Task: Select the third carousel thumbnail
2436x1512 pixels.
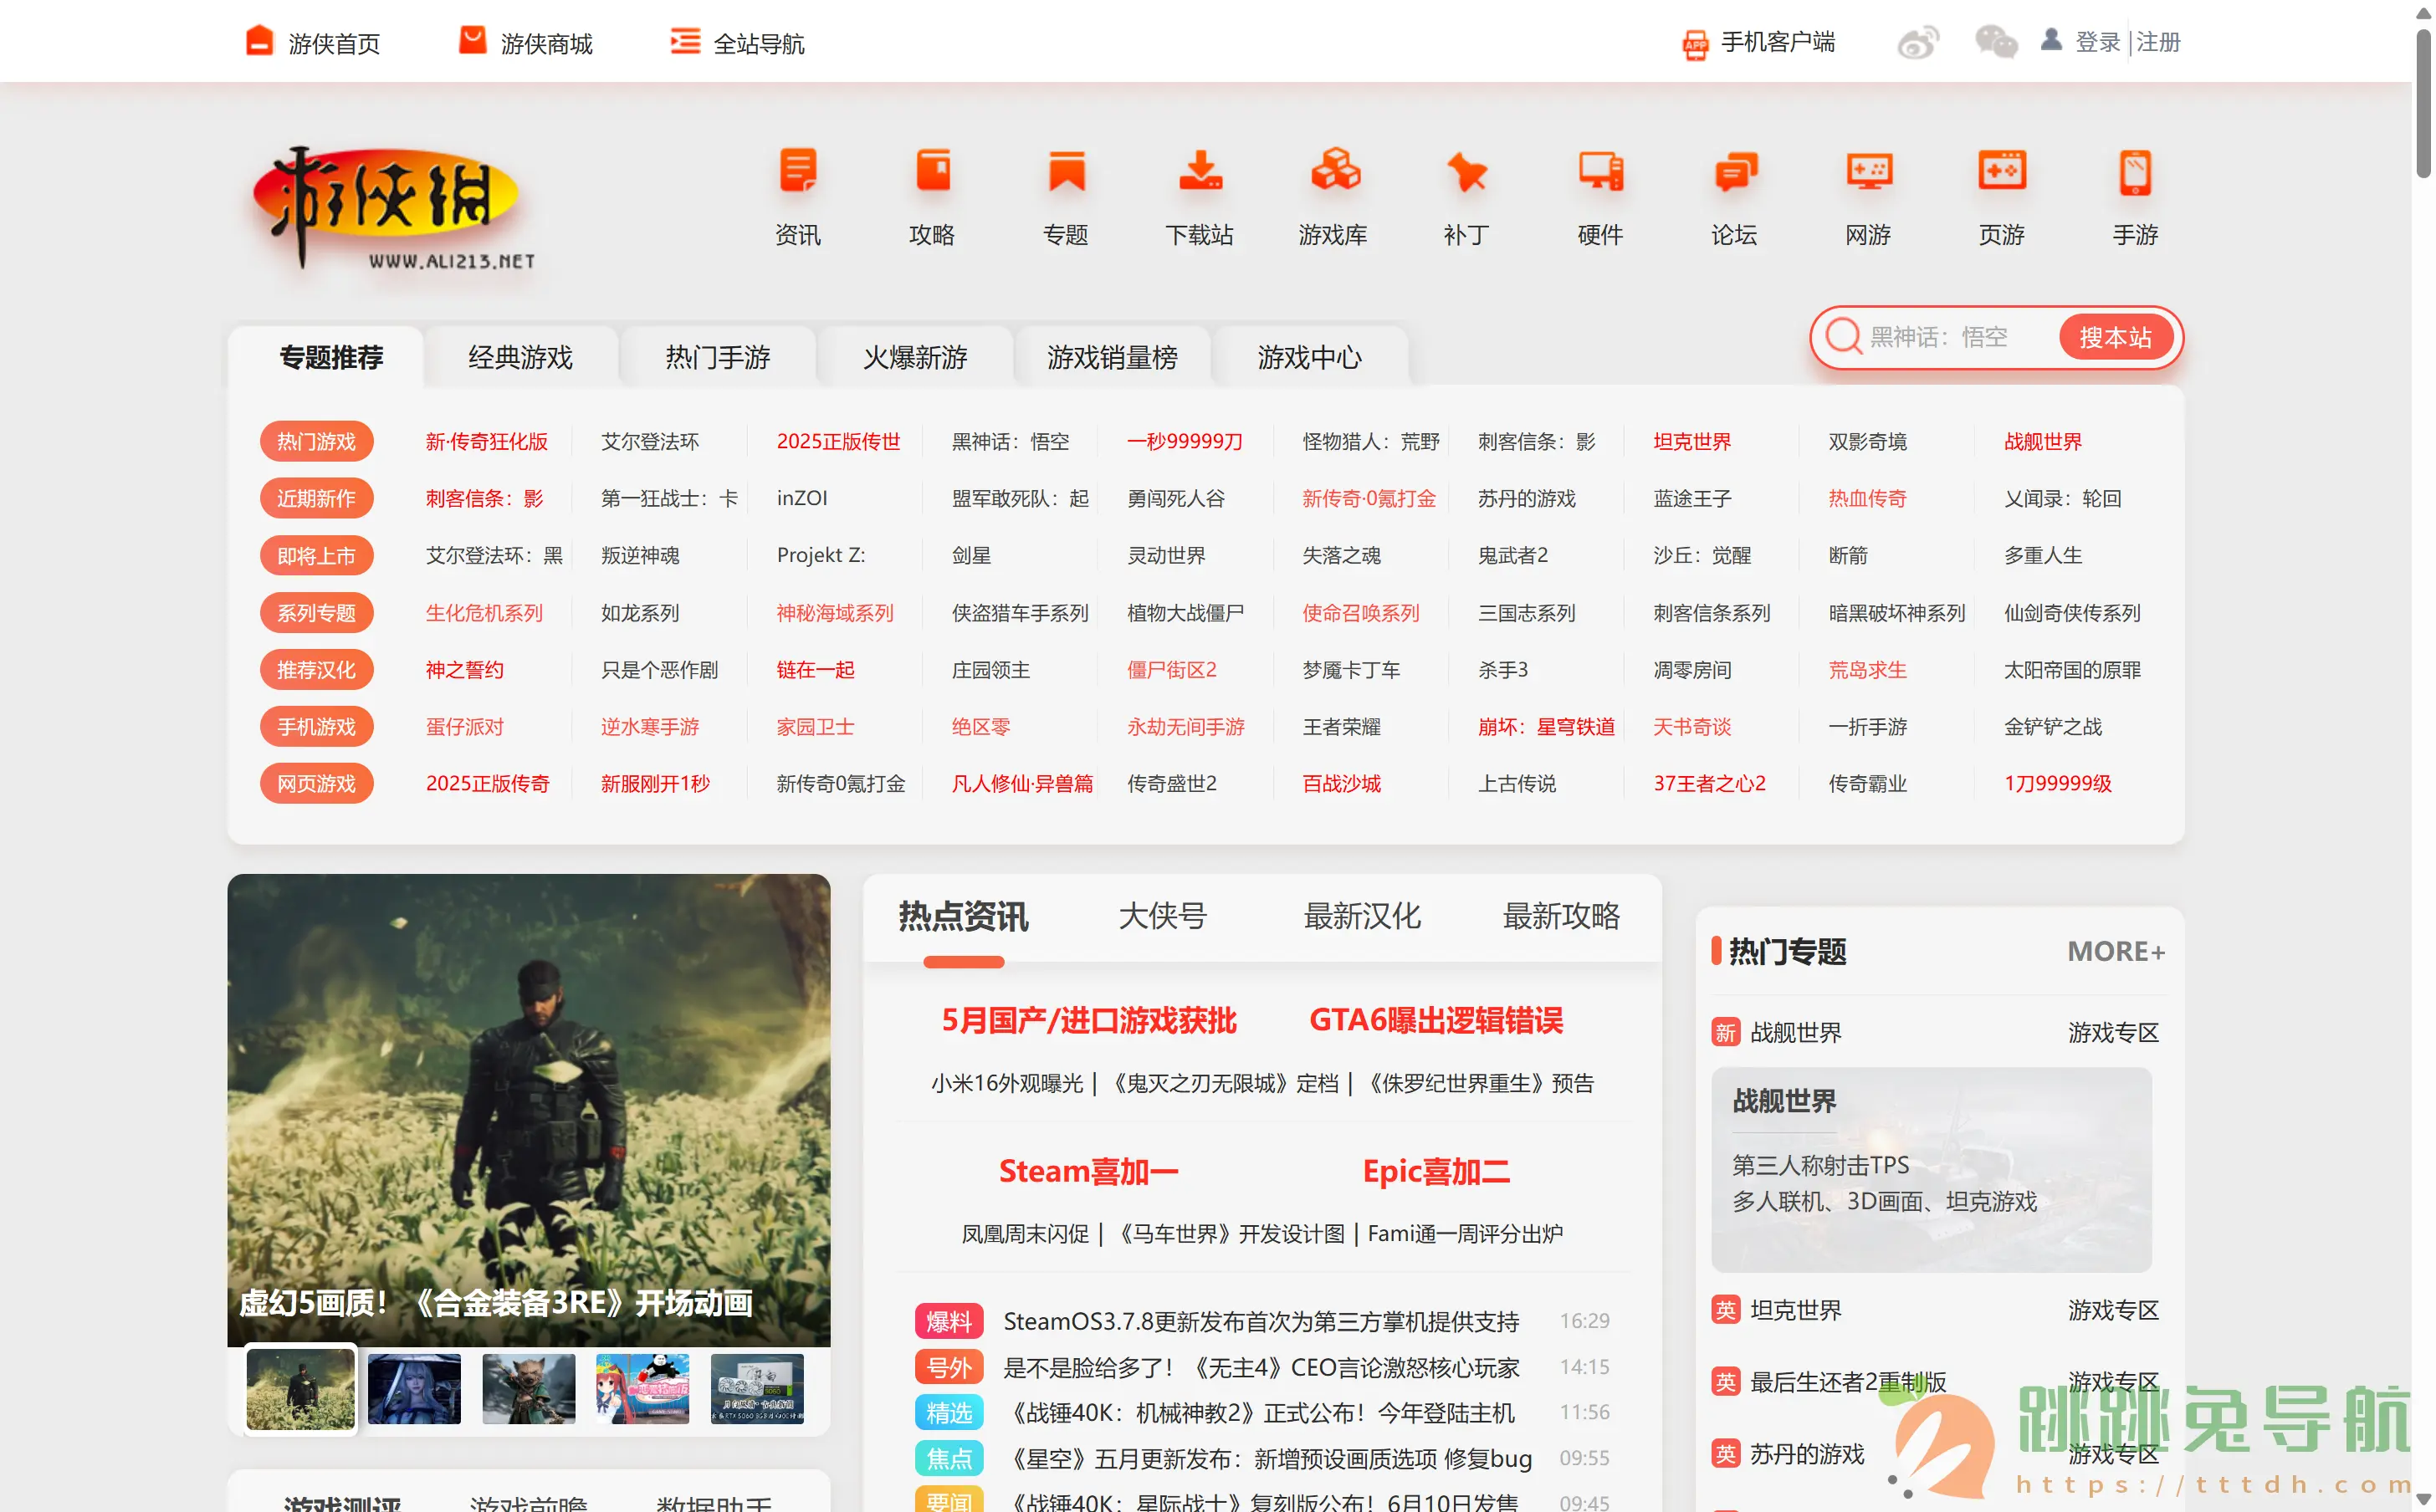Action: [528, 1388]
